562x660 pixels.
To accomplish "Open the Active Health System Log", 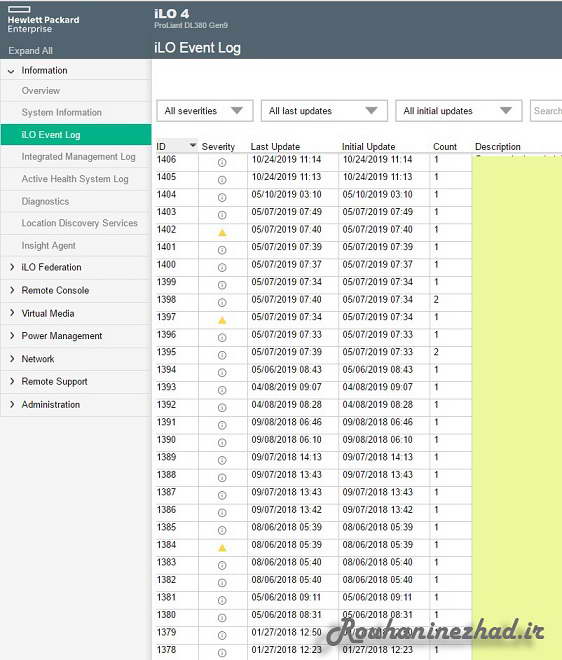I will [75, 179].
